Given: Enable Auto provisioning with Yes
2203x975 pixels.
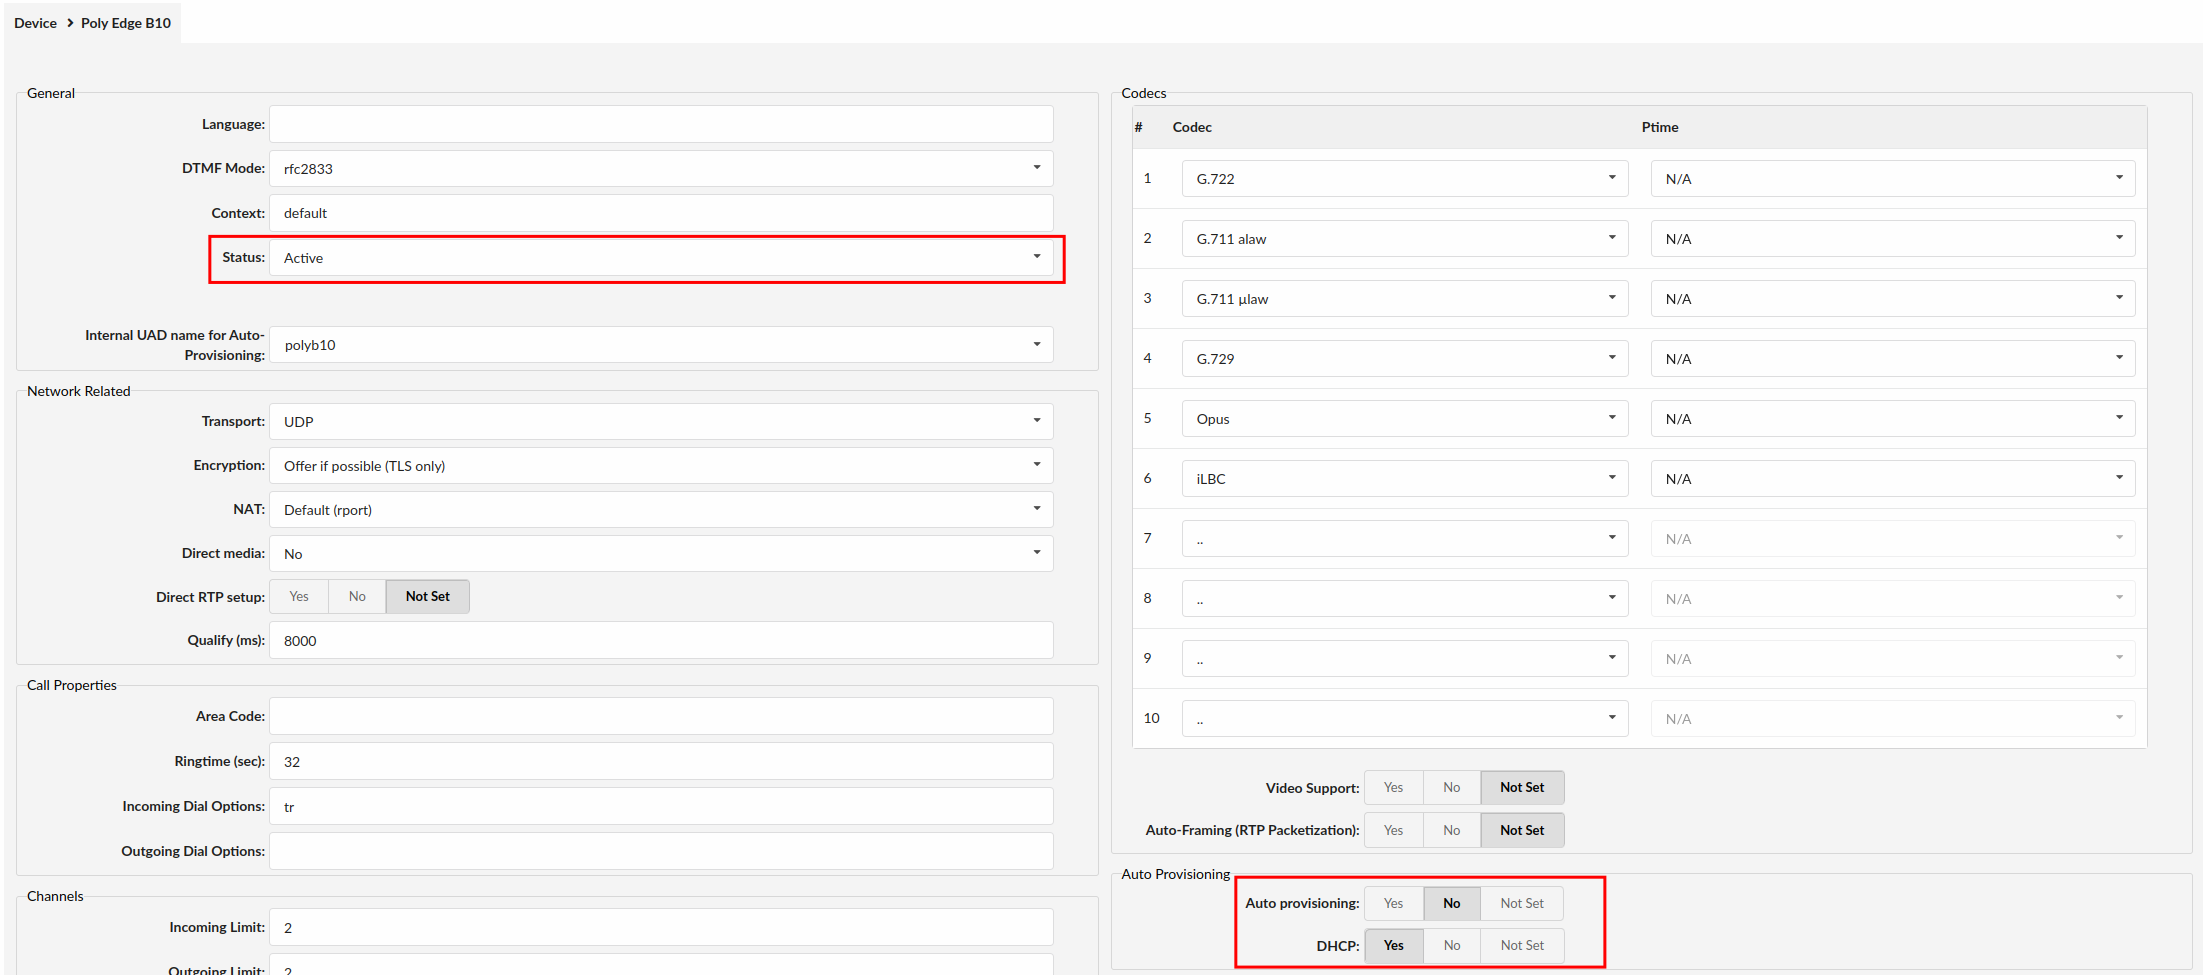Looking at the screenshot, I should point(1393,904).
